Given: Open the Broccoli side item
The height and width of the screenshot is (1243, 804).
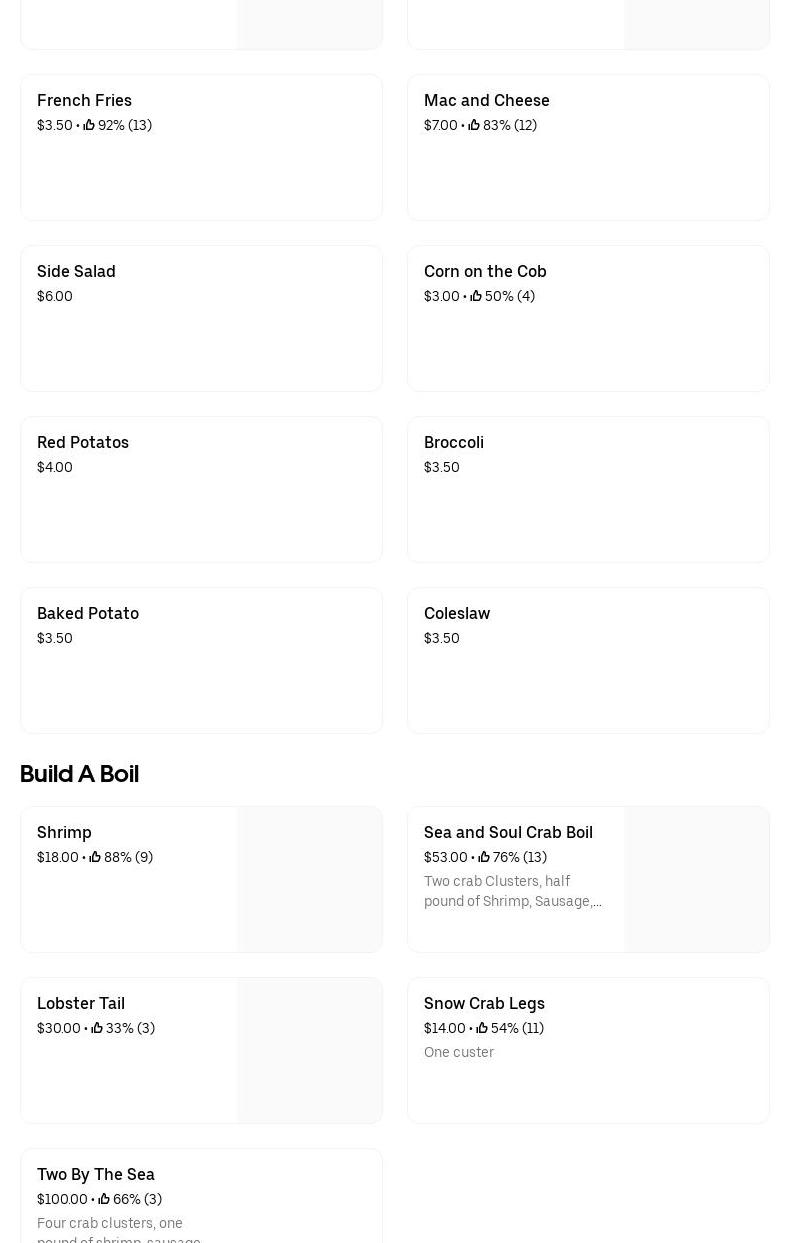Looking at the screenshot, I should pos(454,442).
